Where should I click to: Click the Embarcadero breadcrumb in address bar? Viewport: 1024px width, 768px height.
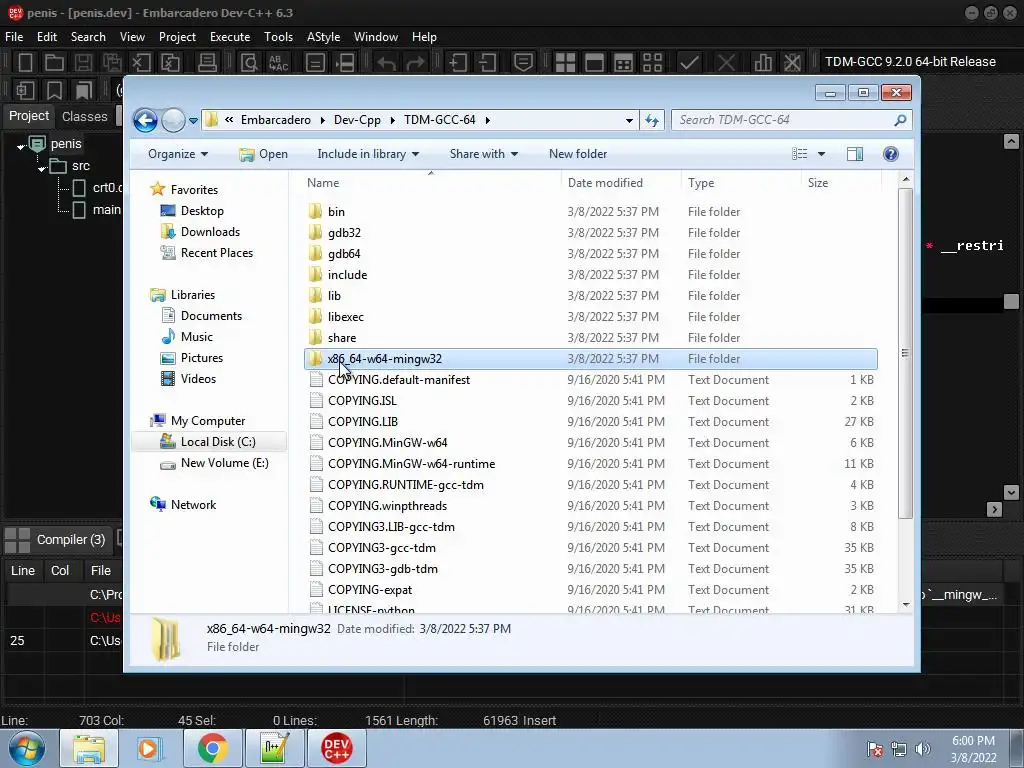(276, 120)
